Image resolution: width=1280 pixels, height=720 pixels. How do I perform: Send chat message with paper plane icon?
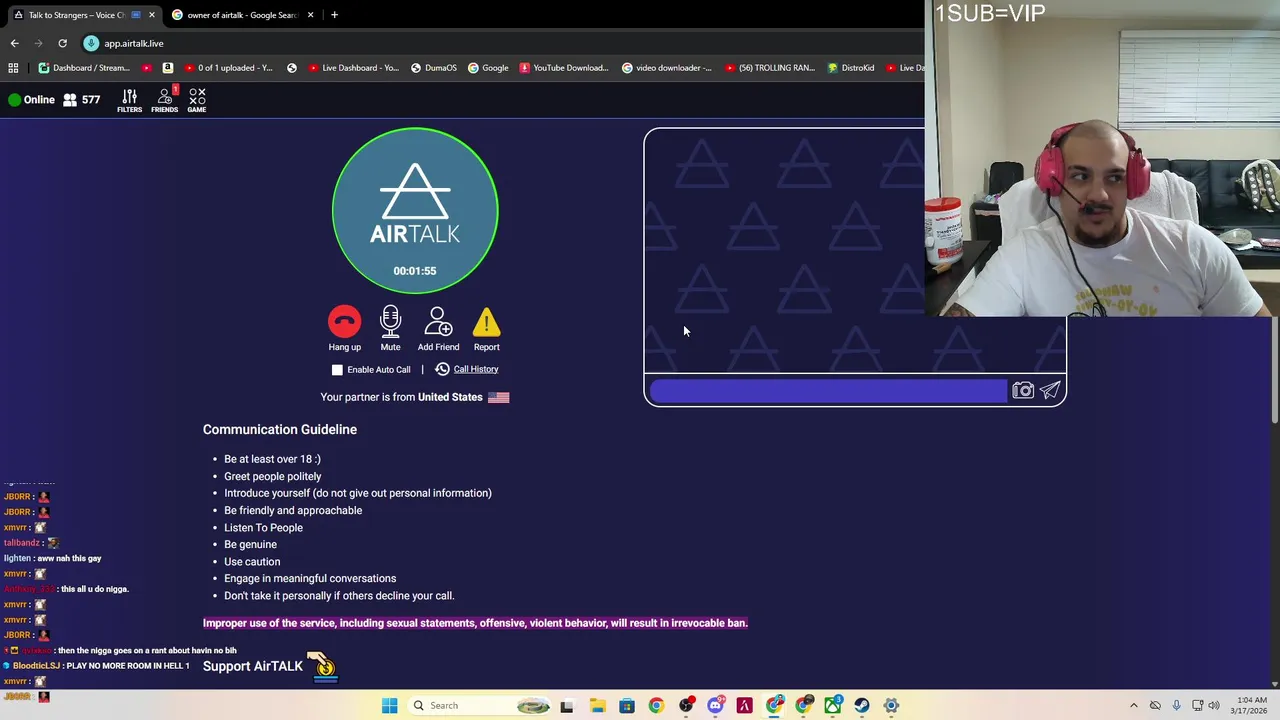tap(1050, 391)
